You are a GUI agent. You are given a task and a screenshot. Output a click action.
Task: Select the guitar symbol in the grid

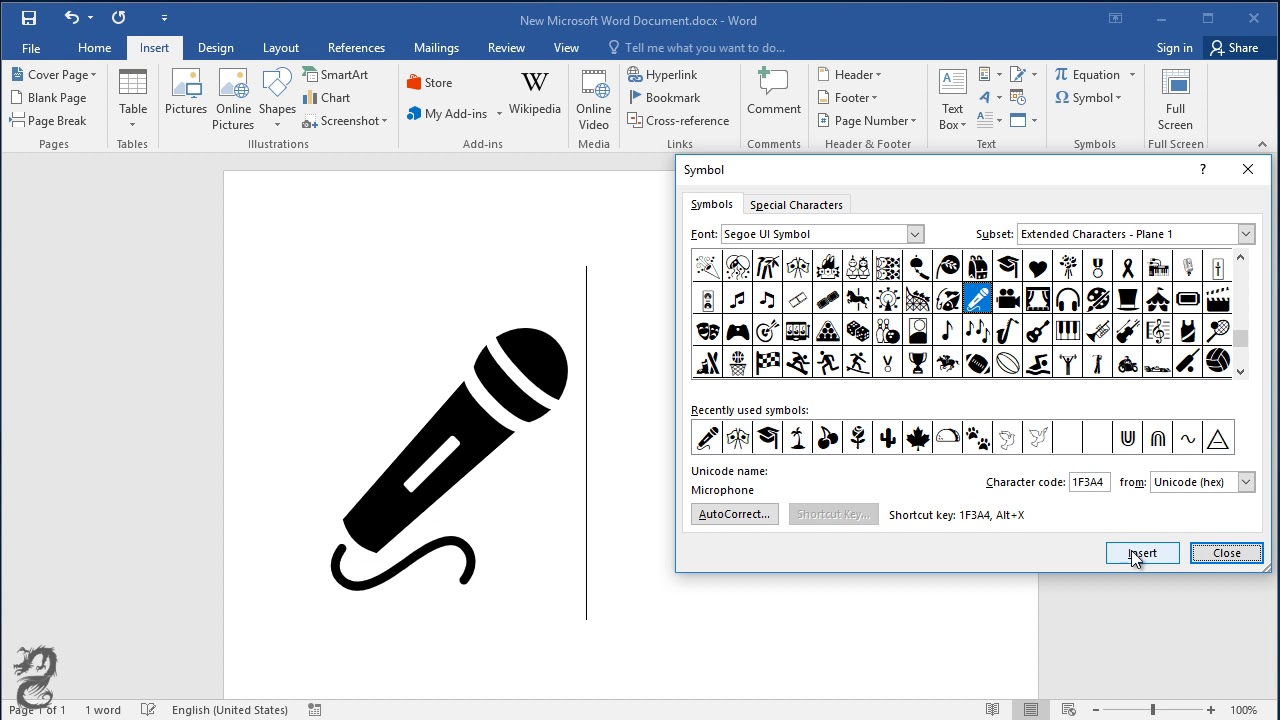(1038, 331)
